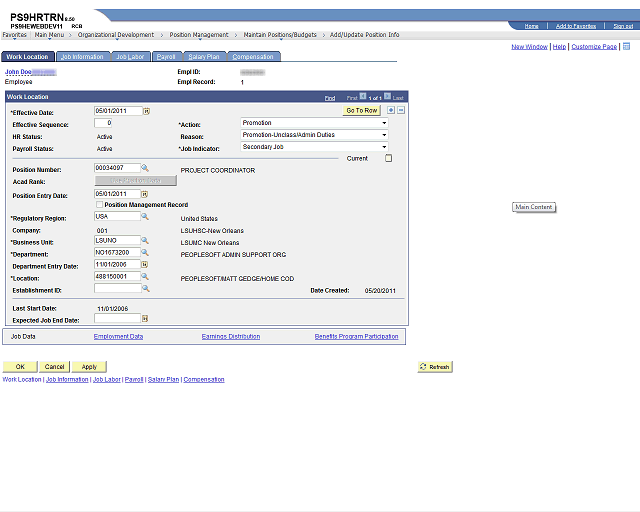Delete the row with the minus icon

pyautogui.click(x=401, y=110)
